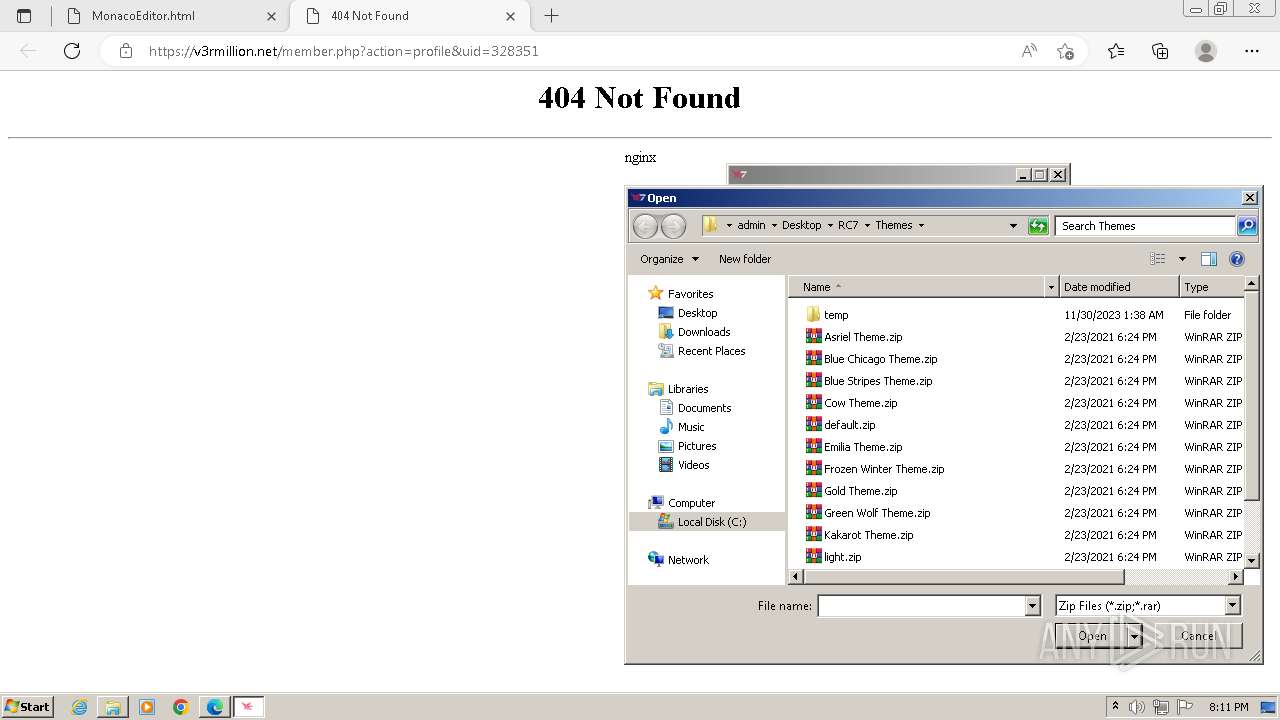
Task: Click the refresh folder icon in Open dialog
Action: (1038, 226)
